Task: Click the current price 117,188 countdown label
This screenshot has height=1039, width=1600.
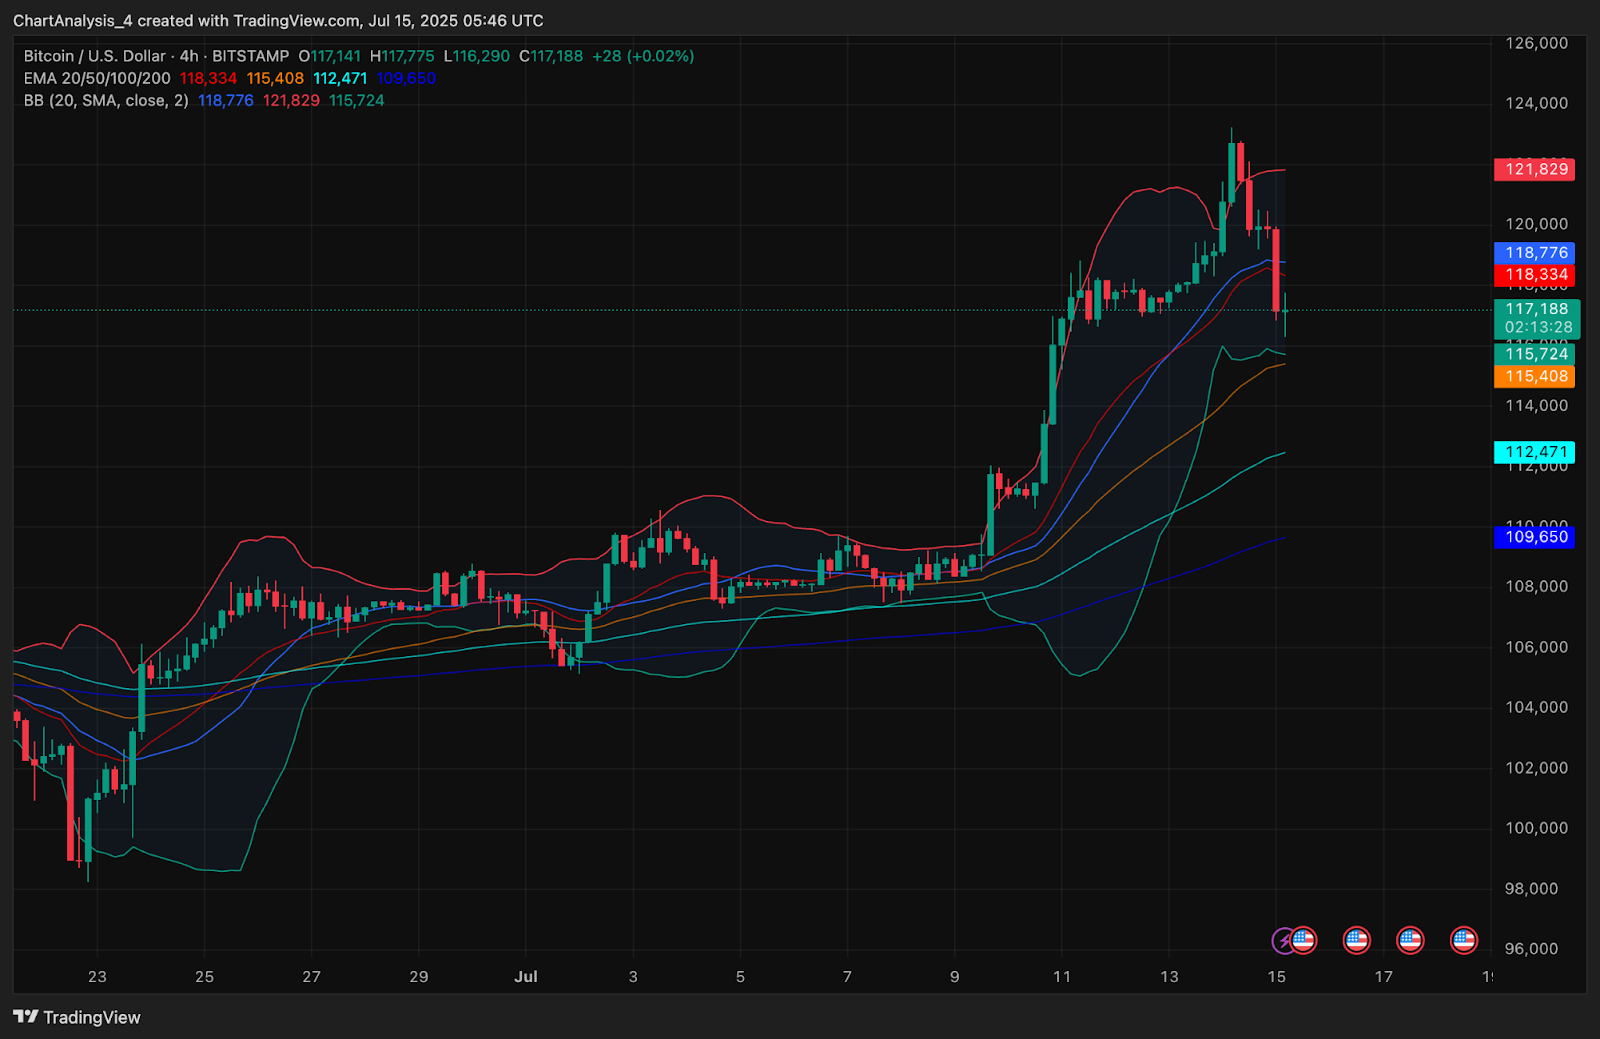Action: (1536, 318)
